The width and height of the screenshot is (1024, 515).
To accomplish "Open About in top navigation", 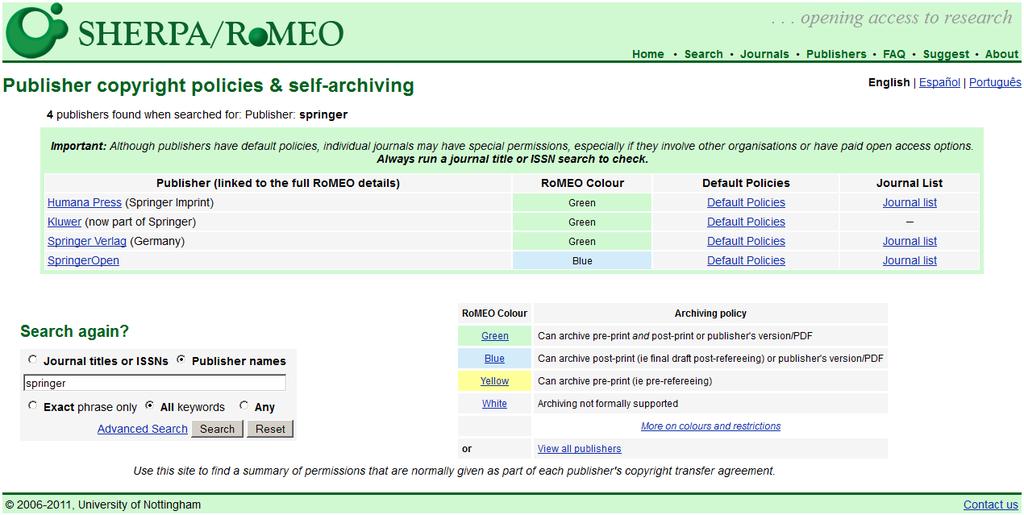I will pyautogui.click(x=1002, y=54).
